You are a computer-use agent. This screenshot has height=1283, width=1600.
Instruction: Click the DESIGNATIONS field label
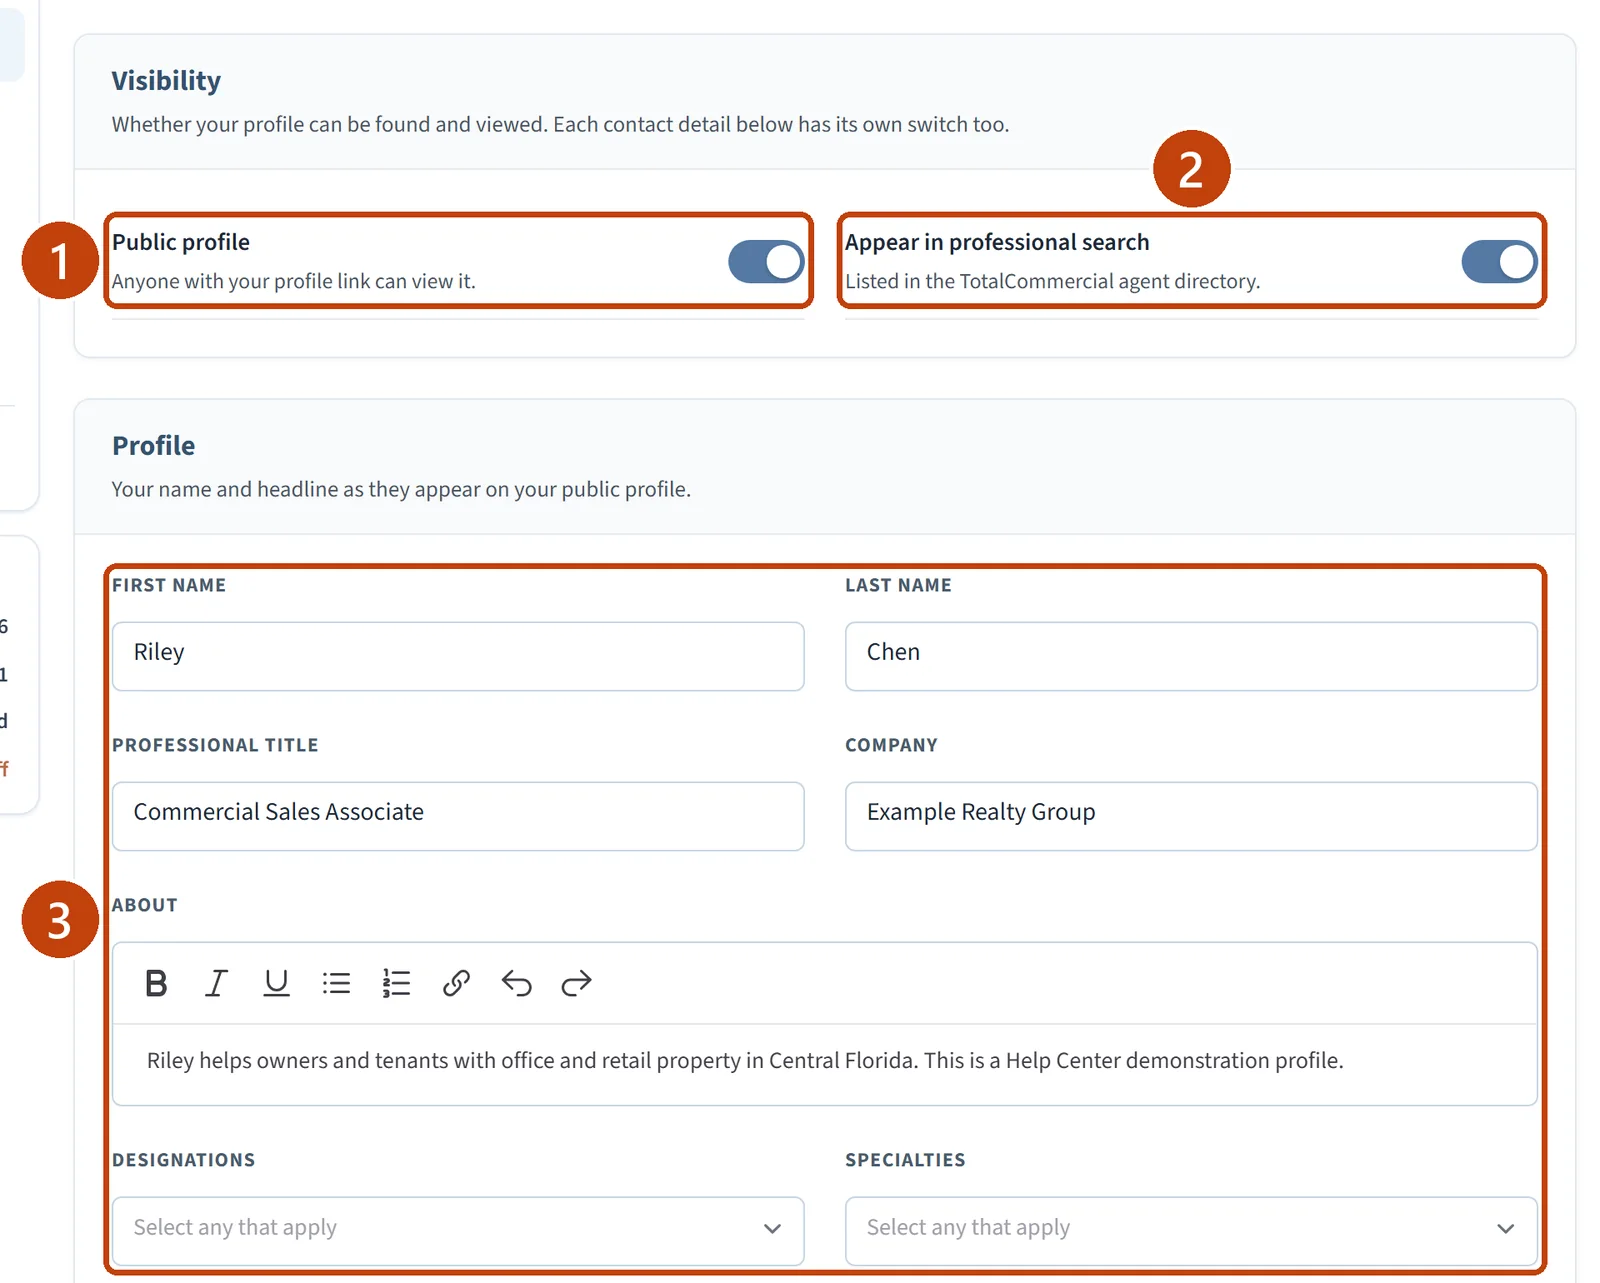(183, 1160)
